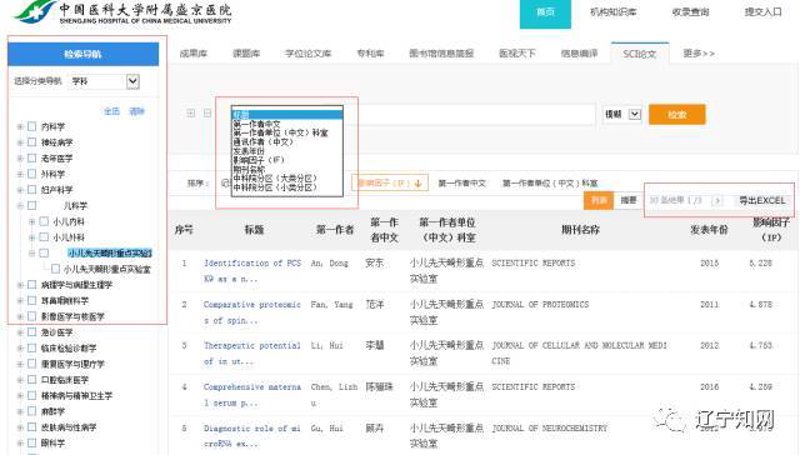Click 清除 to clear subject selections
The width and height of the screenshot is (800, 455).
(x=137, y=111)
